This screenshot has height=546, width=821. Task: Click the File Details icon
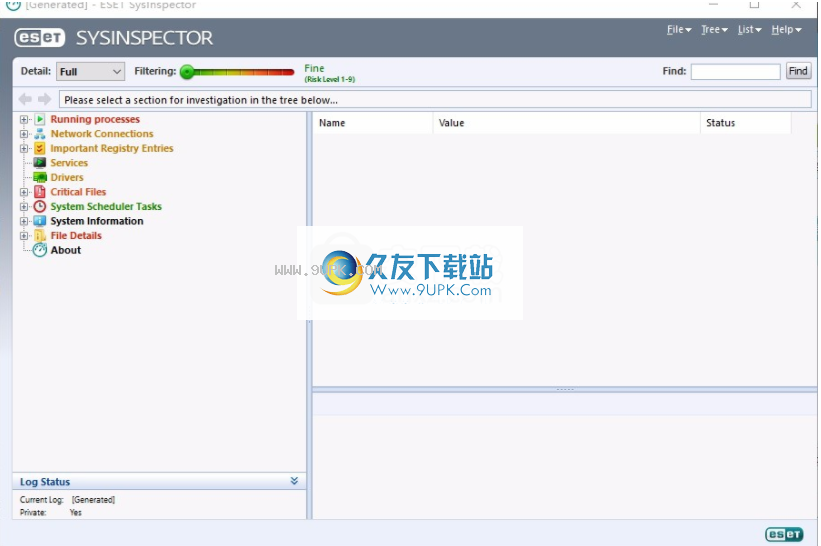[x=40, y=236]
